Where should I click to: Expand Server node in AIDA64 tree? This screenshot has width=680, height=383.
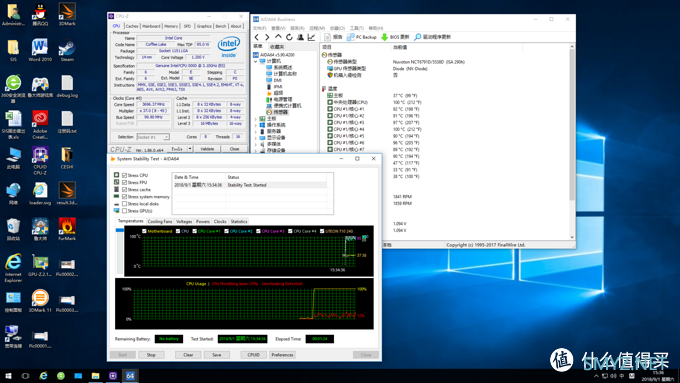pyautogui.click(x=255, y=131)
